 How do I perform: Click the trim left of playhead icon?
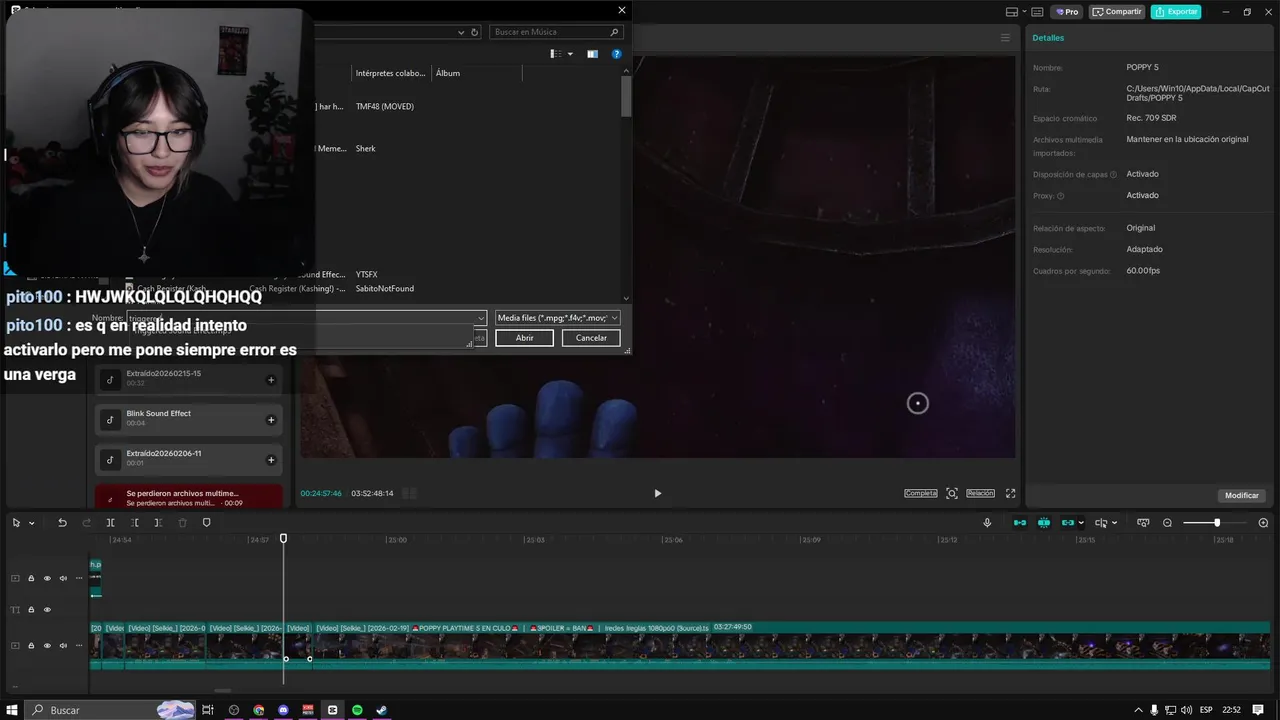[134, 523]
